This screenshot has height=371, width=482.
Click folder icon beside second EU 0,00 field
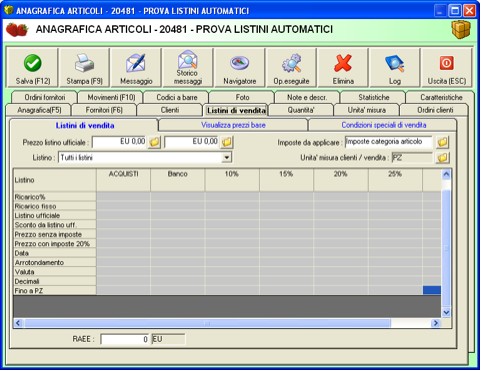[227, 142]
